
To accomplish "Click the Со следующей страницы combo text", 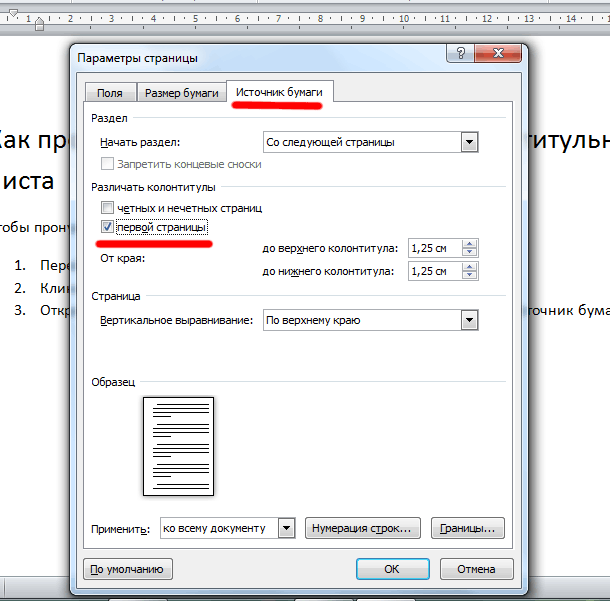I will (330, 142).
